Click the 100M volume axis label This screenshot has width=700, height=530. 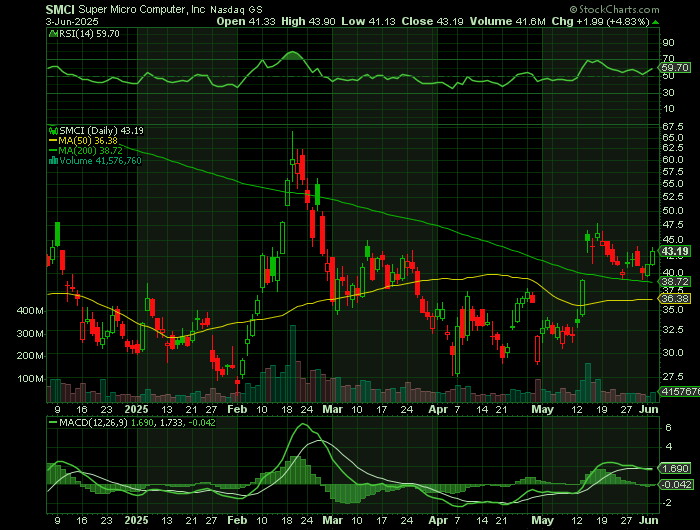pos(30,379)
